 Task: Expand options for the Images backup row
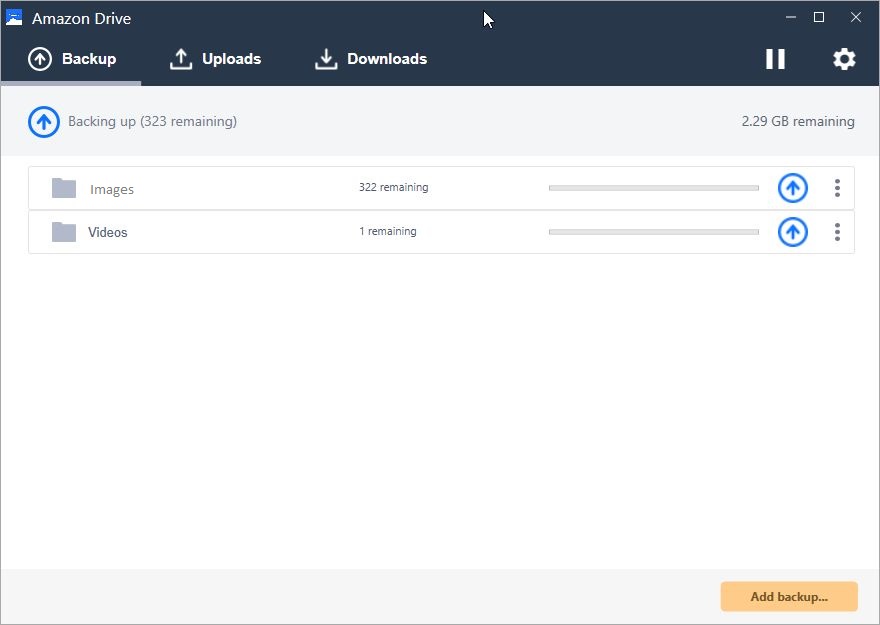pos(837,187)
